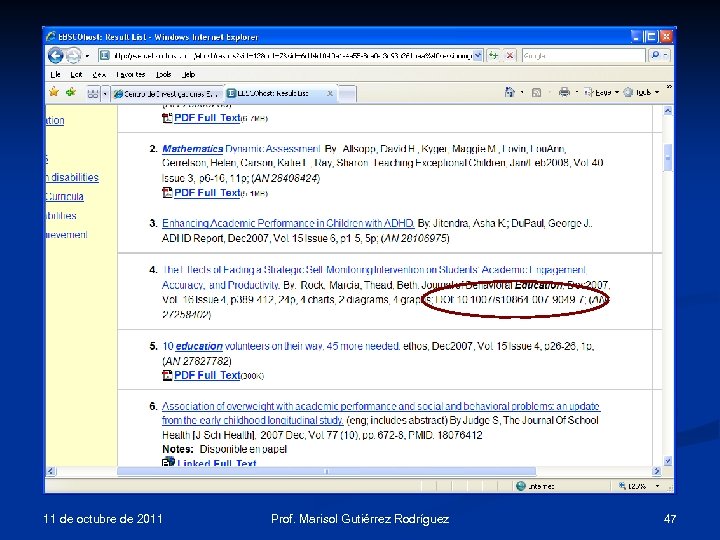Click the Refresh page icon
The height and width of the screenshot is (540, 720).
tap(494, 56)
